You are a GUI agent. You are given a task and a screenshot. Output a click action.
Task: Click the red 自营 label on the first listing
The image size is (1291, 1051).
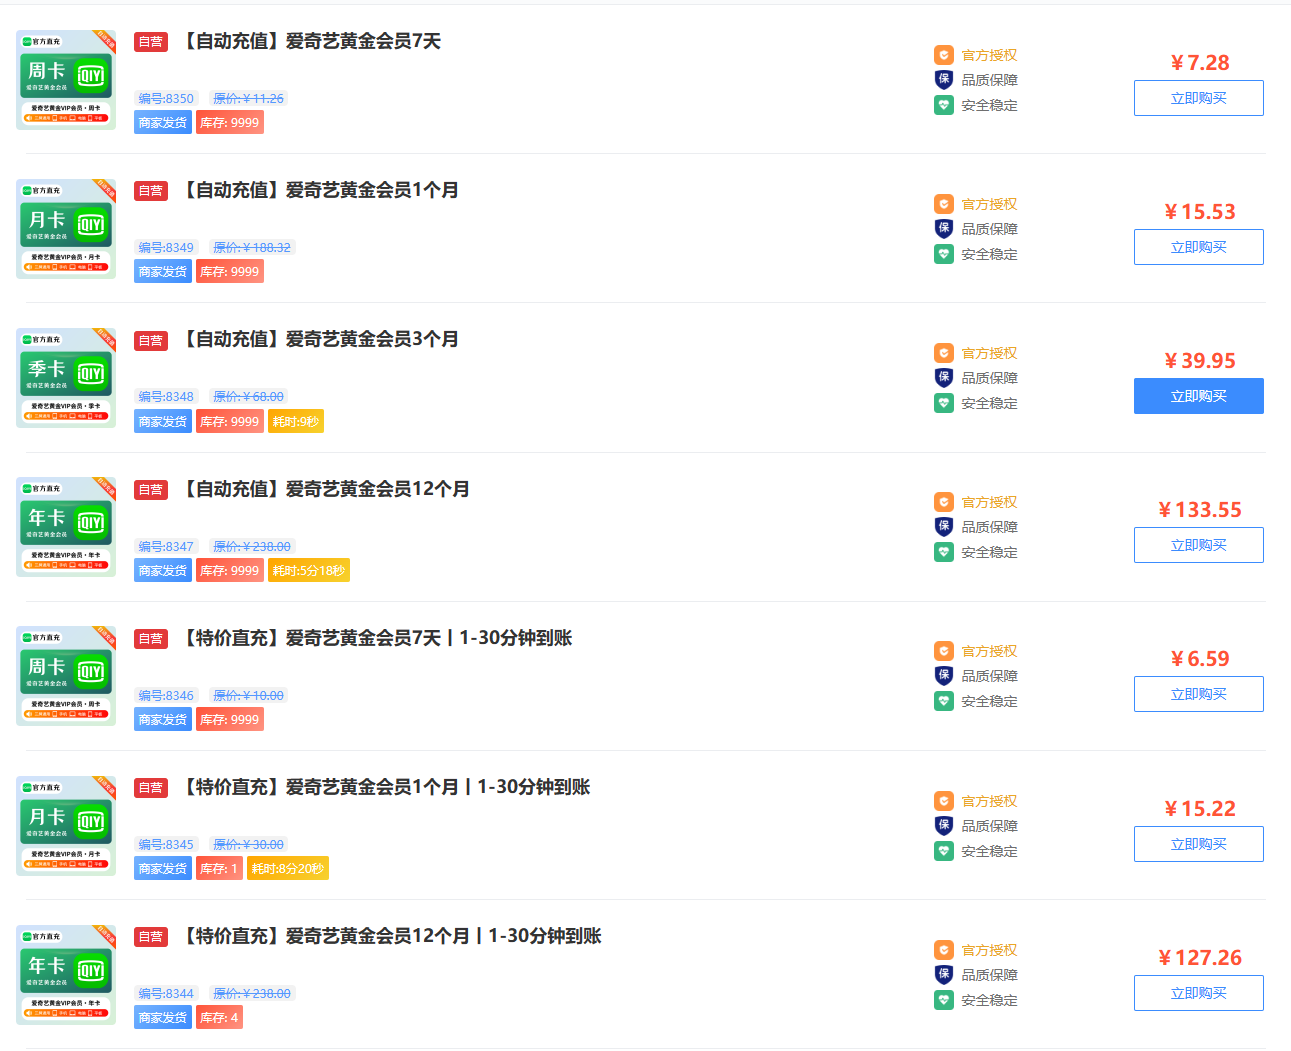point(150,41)
